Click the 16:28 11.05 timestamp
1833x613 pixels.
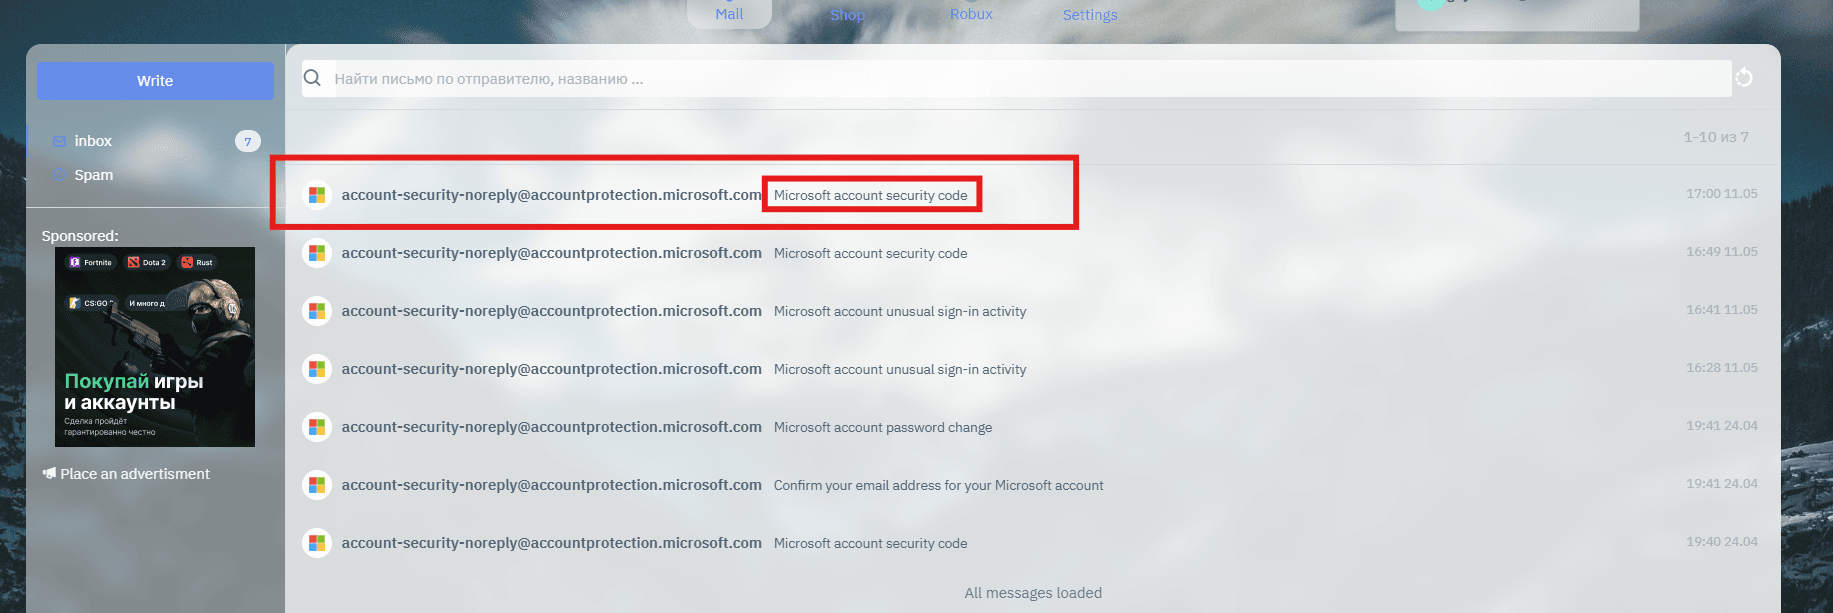pos(1722,368)
